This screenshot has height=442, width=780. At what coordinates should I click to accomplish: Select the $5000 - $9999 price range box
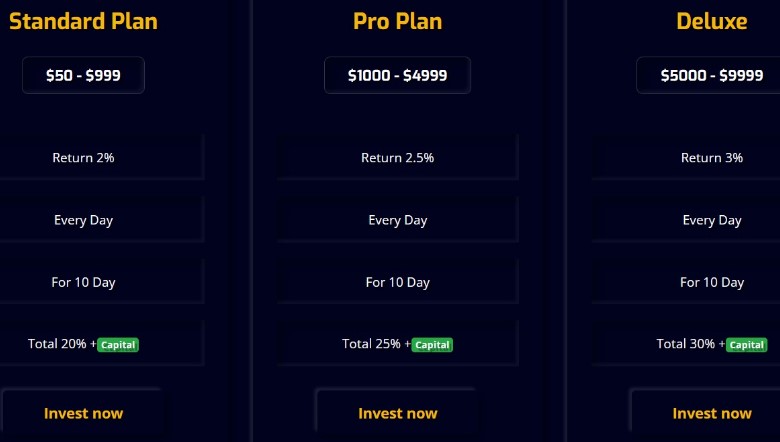712,75
